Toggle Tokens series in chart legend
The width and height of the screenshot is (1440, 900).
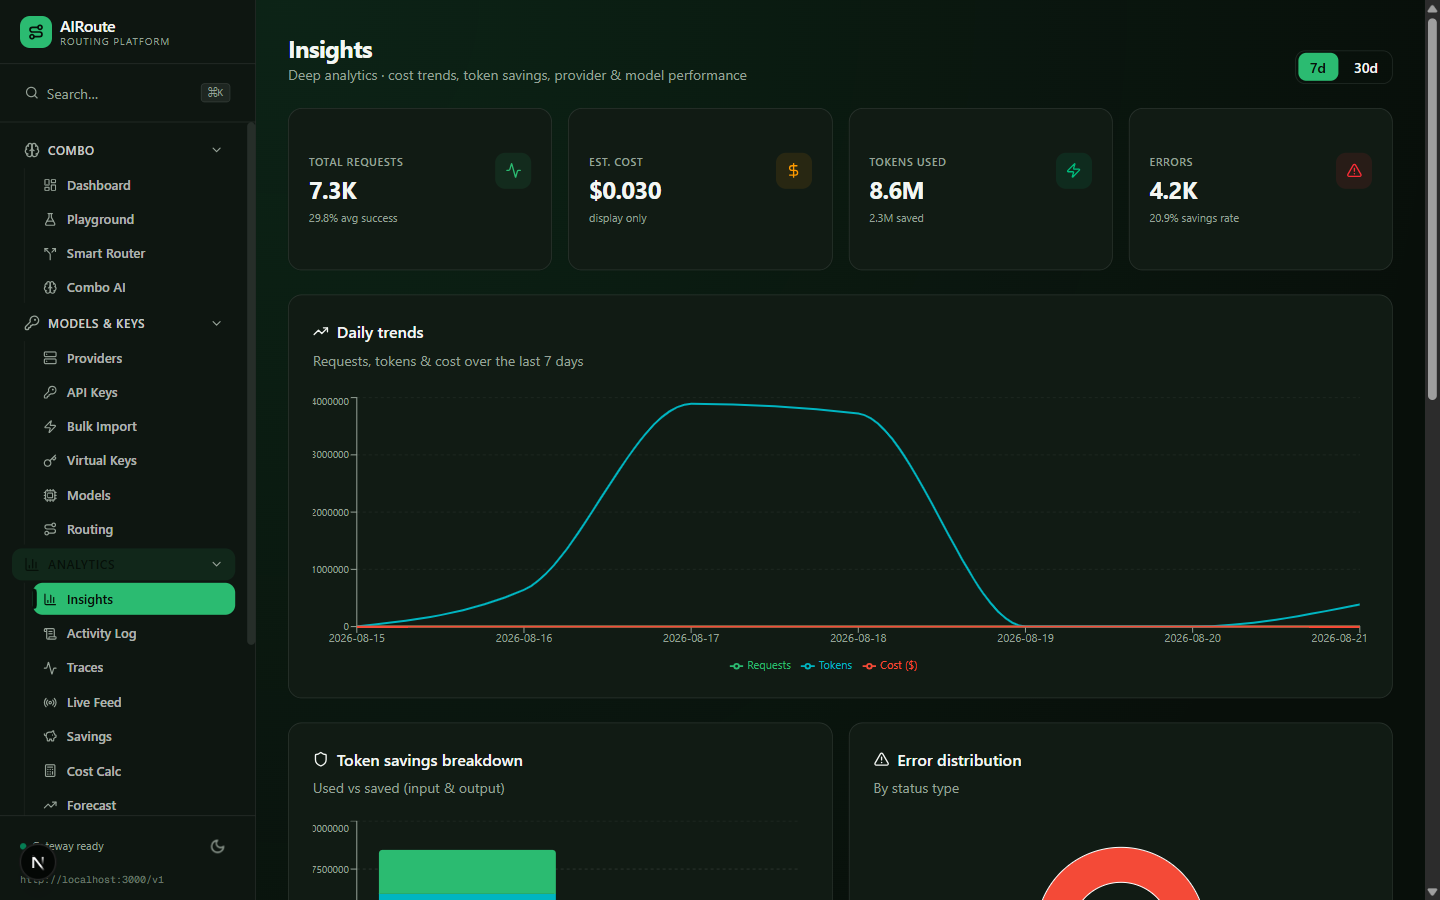tap(826, 665)
